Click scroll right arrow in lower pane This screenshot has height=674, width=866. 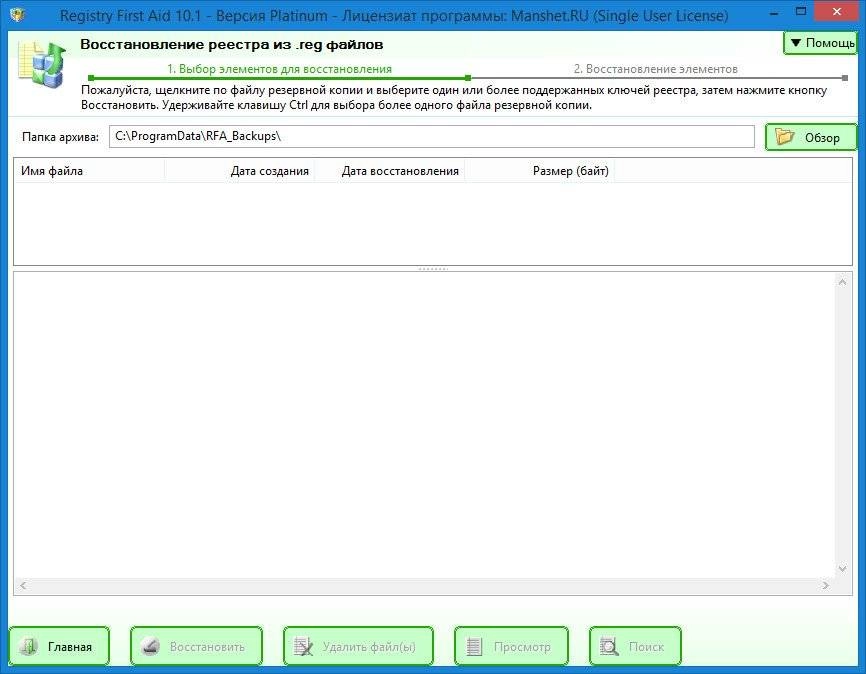tap(826, 585)
